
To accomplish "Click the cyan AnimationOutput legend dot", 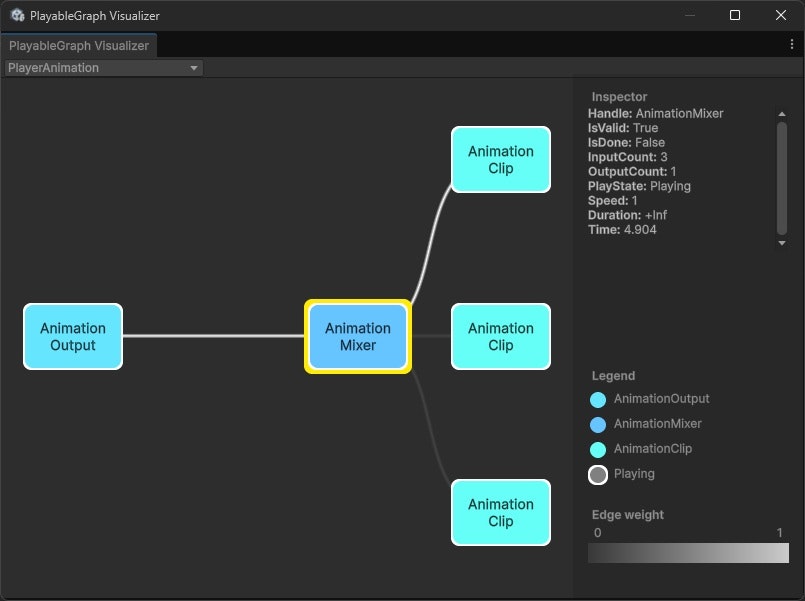I will click(598, 398).
